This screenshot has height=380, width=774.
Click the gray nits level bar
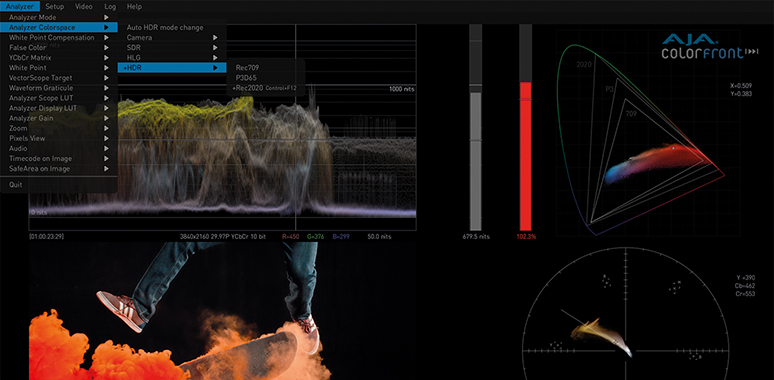(x=475, y=161)
